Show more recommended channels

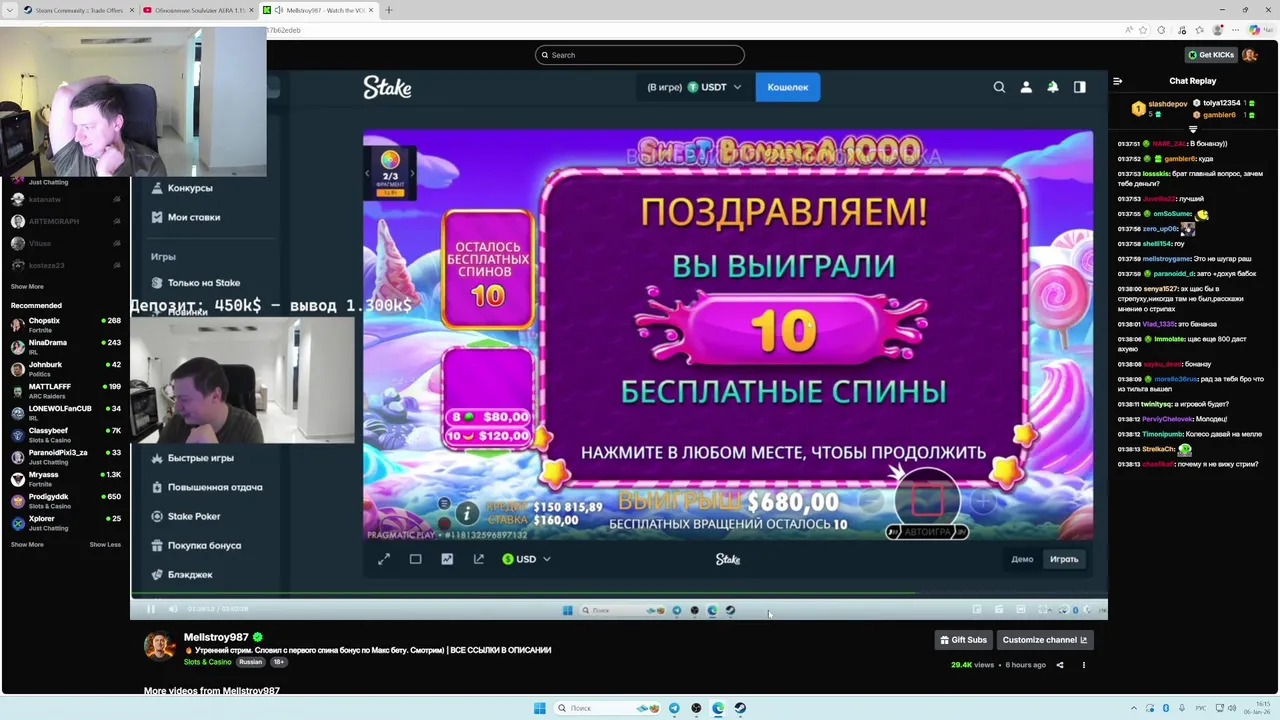pyautogui.click(x=27, y=545)
